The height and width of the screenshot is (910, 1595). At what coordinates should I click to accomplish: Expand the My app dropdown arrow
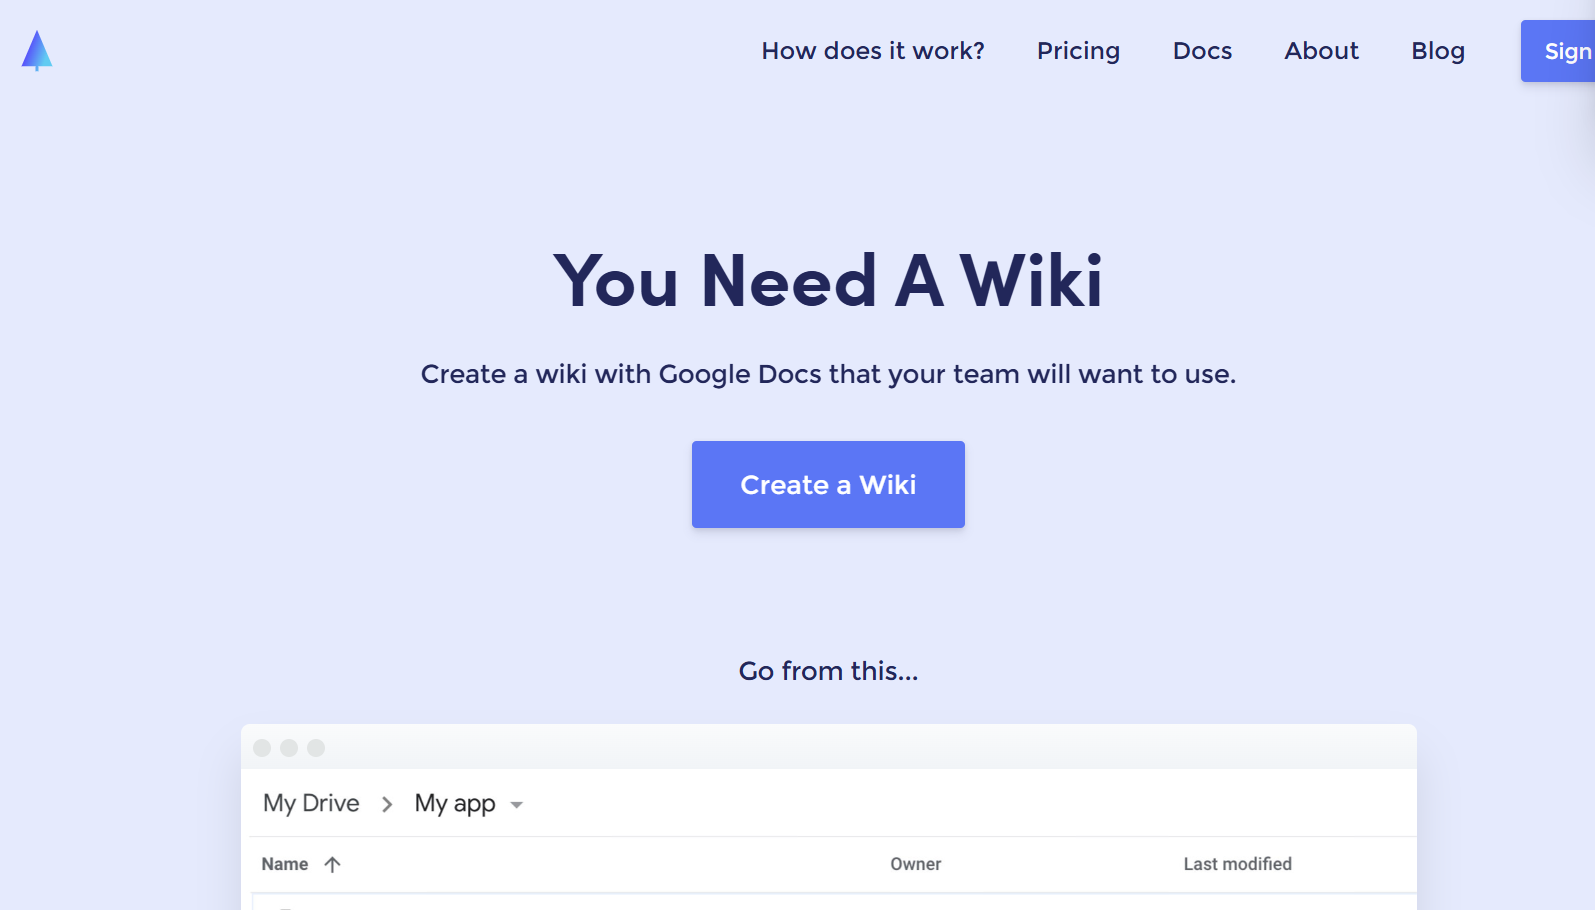pos(517,805)
